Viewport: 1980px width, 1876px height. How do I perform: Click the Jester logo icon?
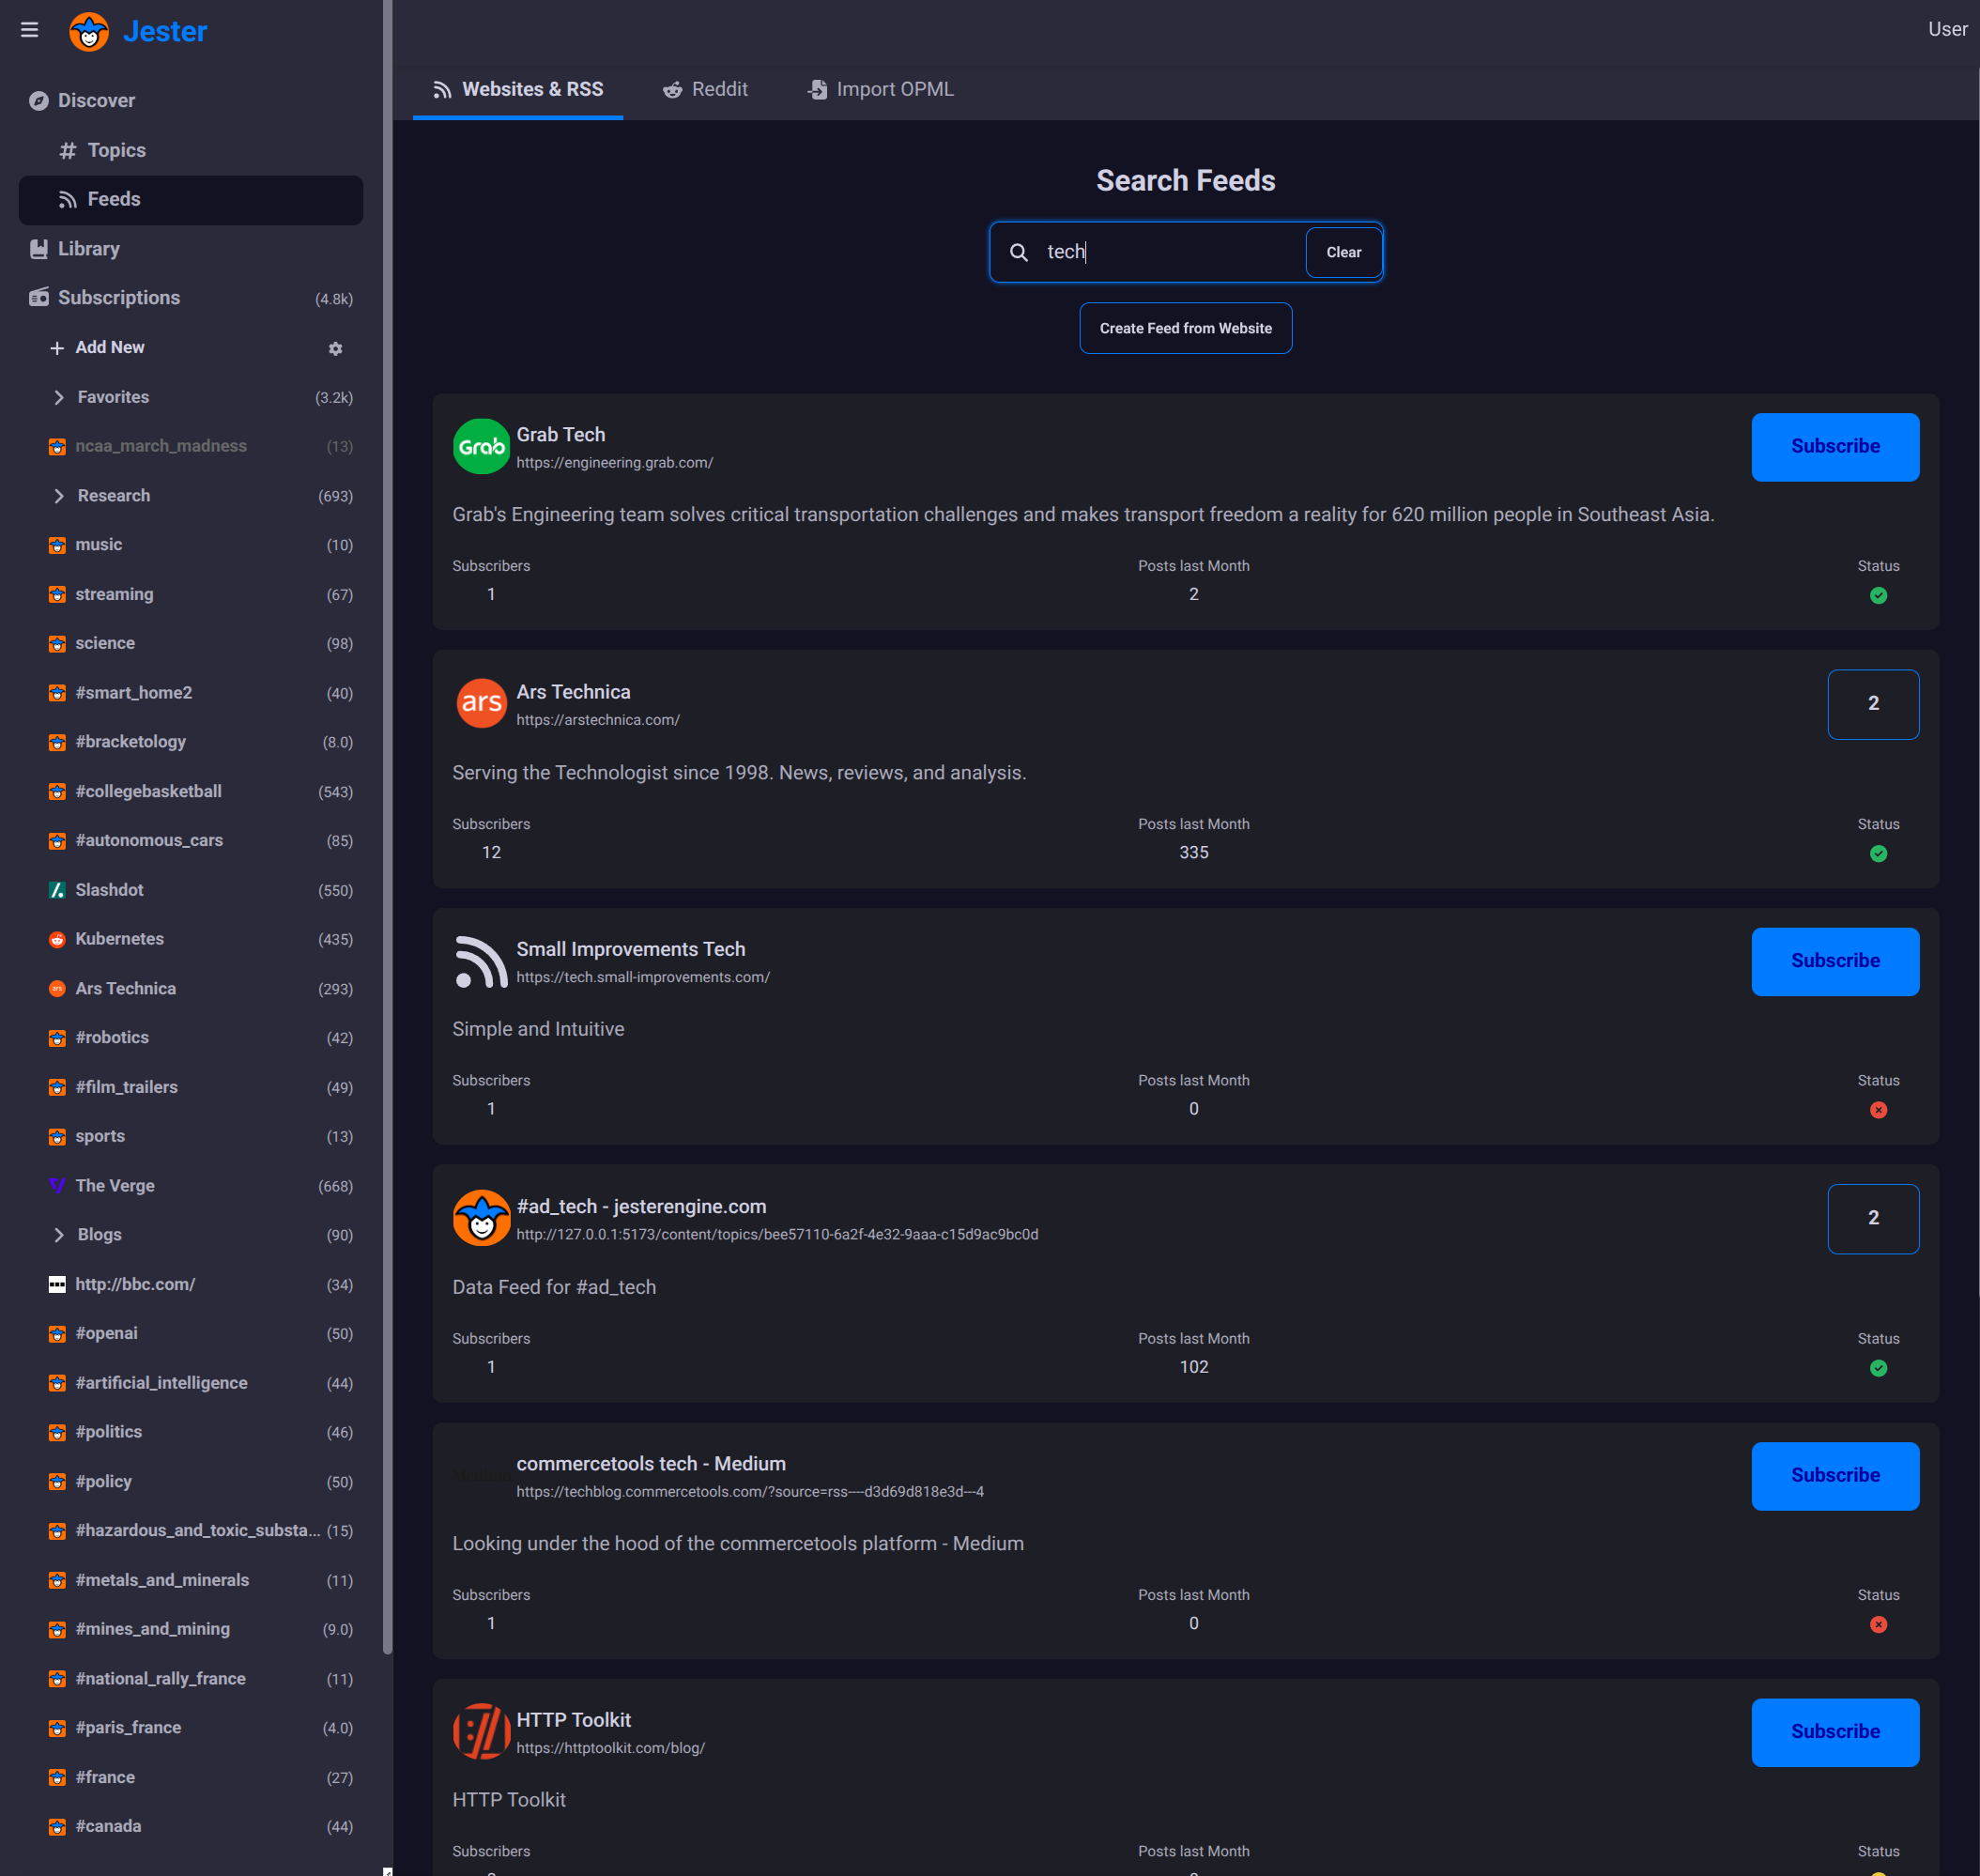click(89, 31)
